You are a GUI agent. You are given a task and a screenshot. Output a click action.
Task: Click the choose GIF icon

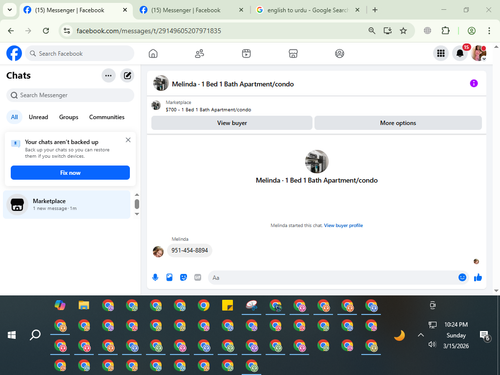click(198, 277)
